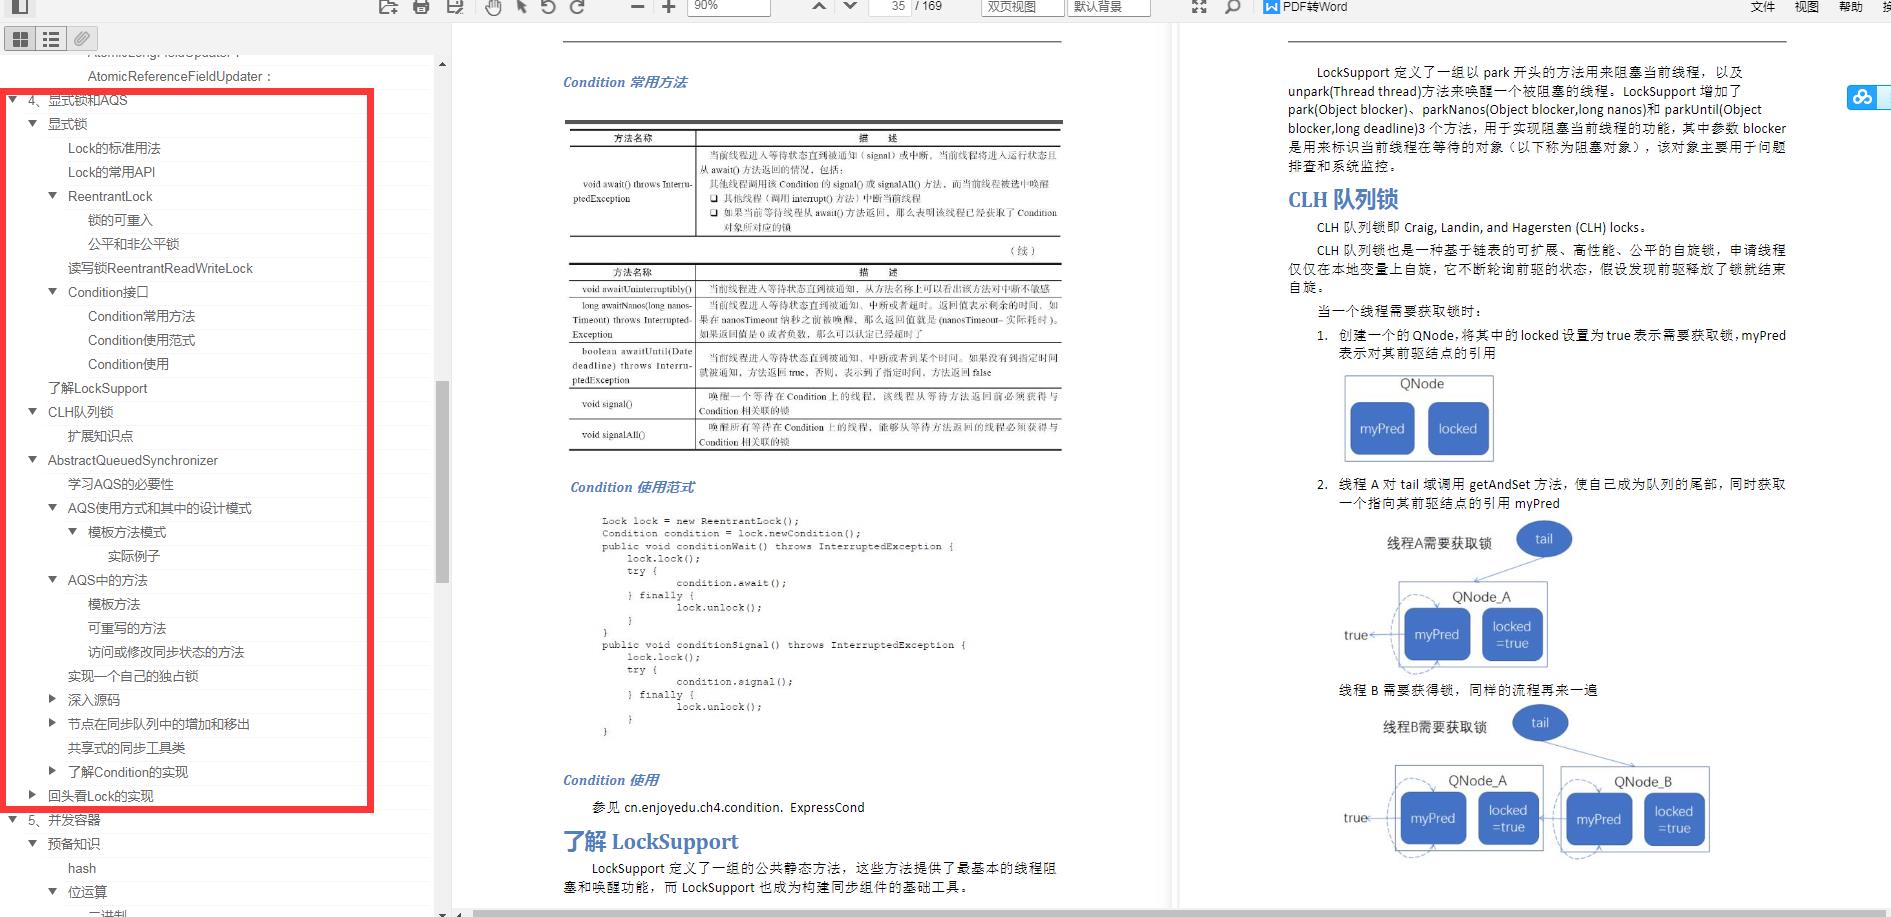
Task: Go to next page arrow
Action: point(850,6)
